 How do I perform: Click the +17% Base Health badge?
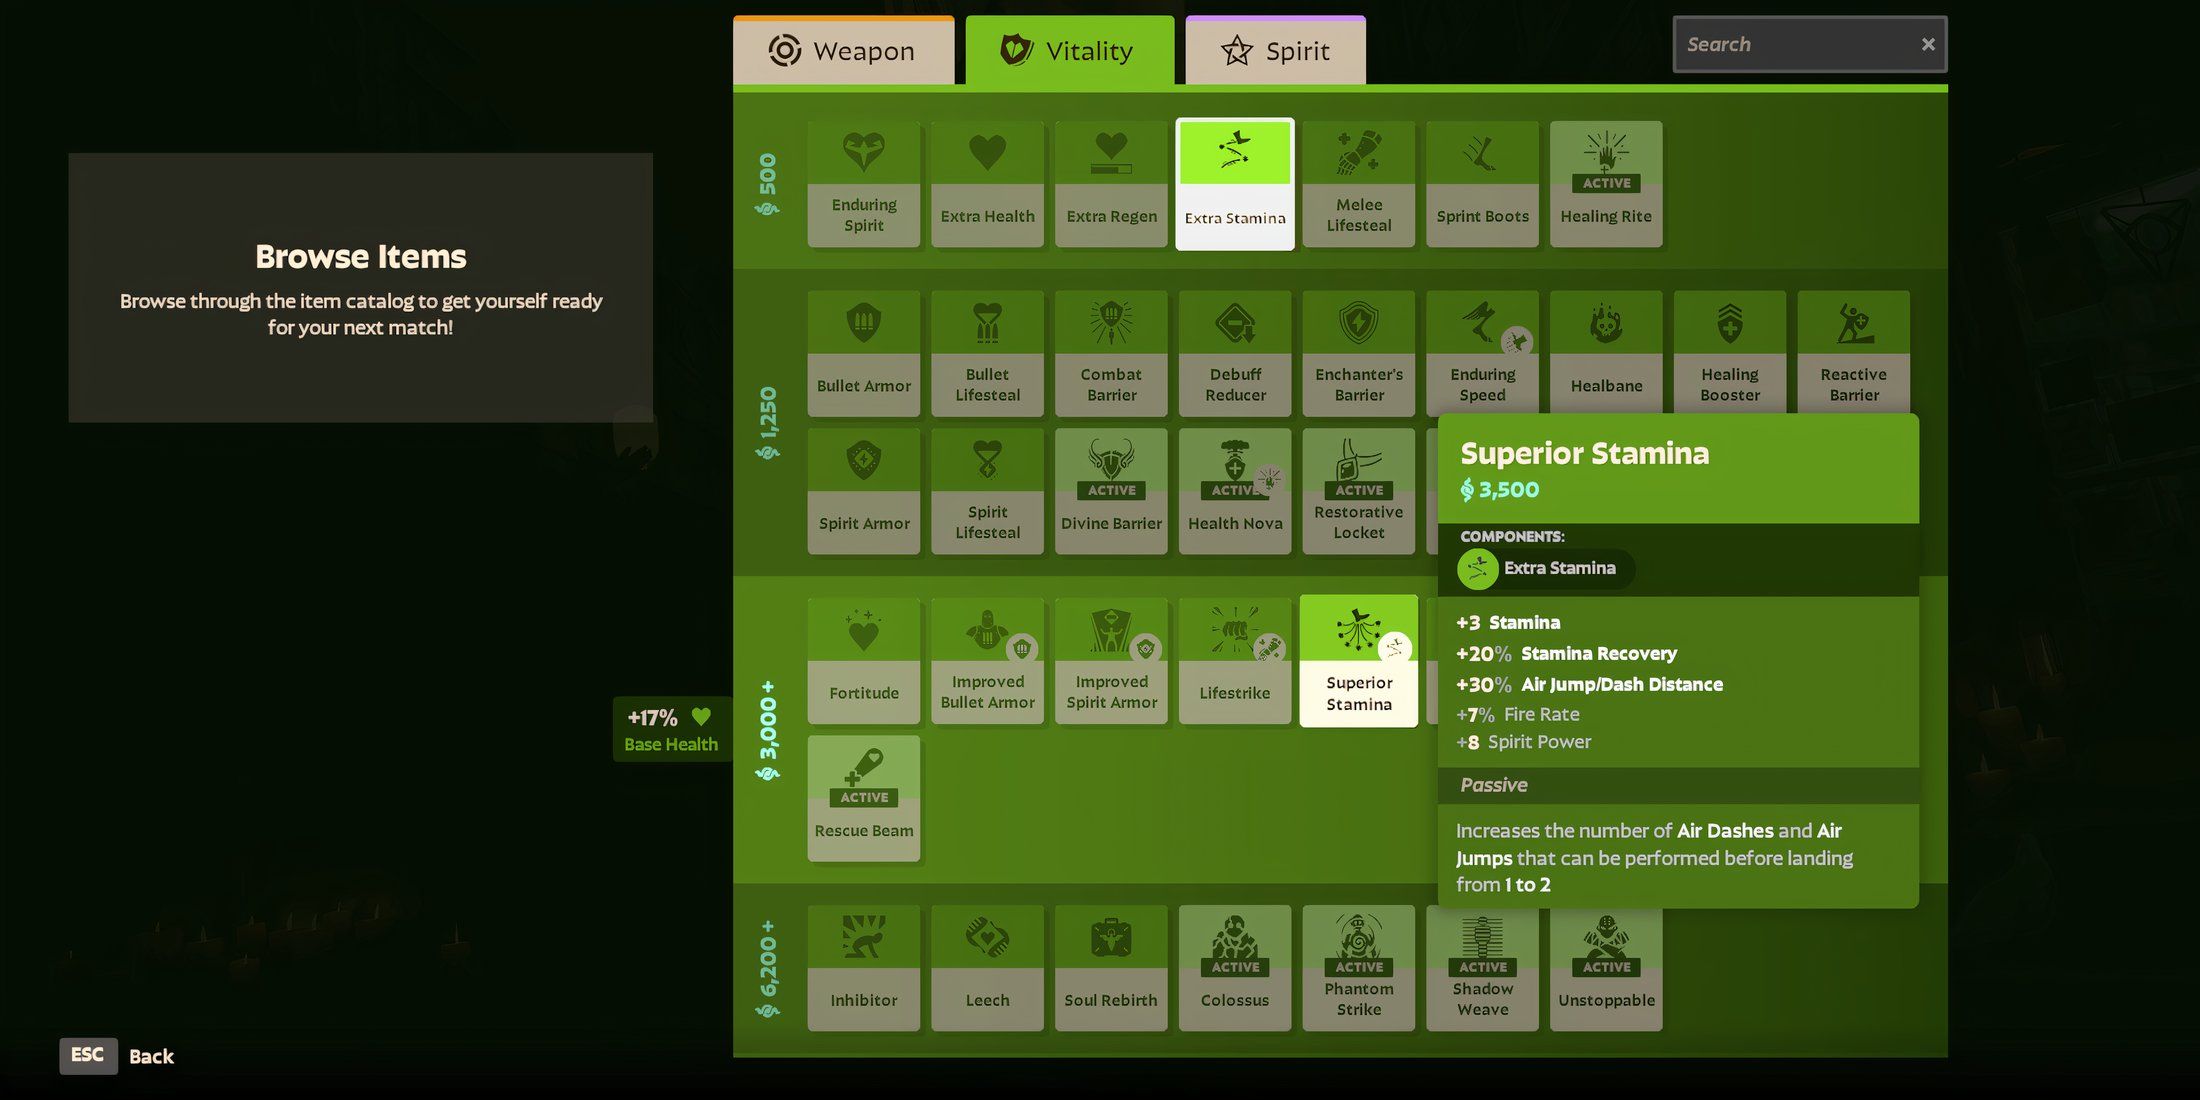671,729
